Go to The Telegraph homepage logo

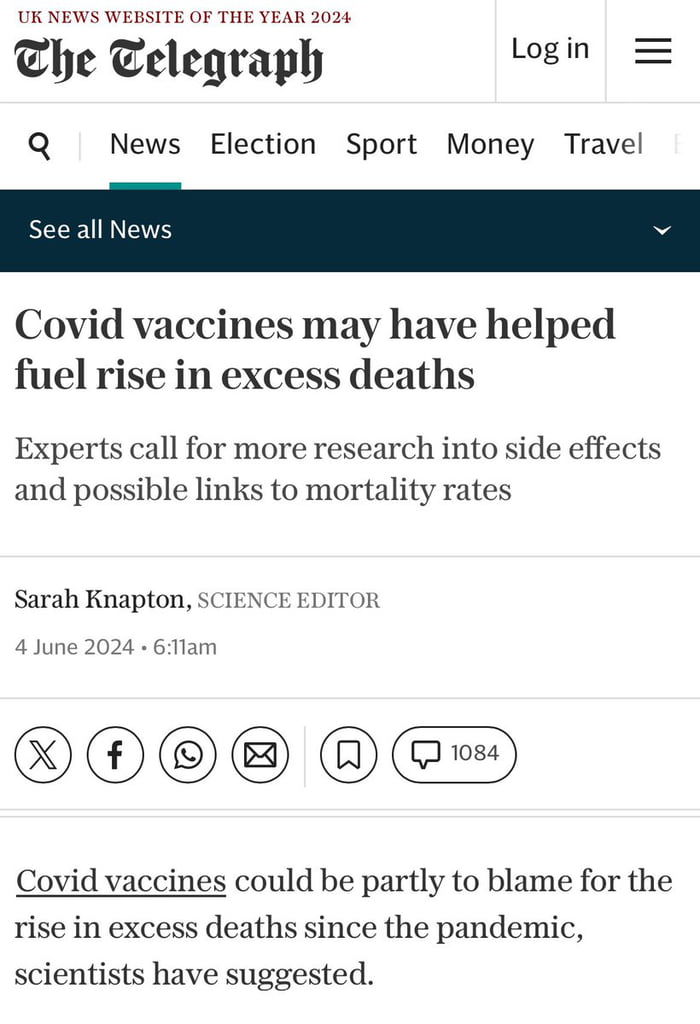pos(169,60)
